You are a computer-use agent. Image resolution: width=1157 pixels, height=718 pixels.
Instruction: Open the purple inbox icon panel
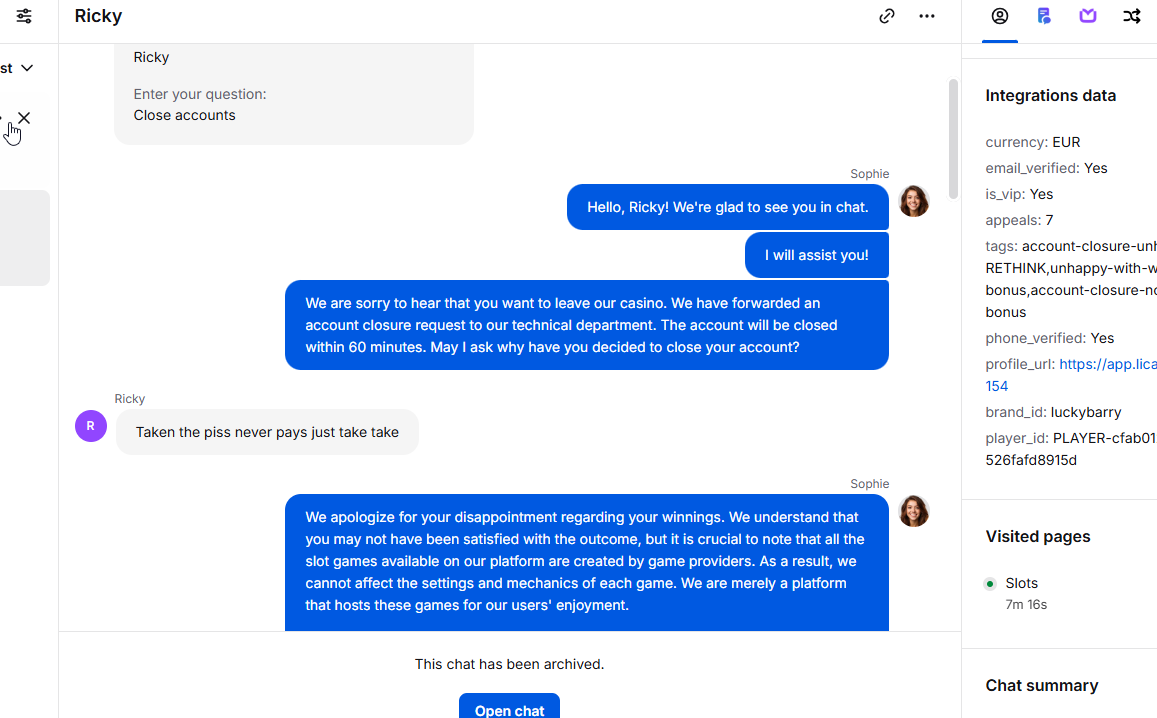pyautogui.click(x=1088, y=16)
